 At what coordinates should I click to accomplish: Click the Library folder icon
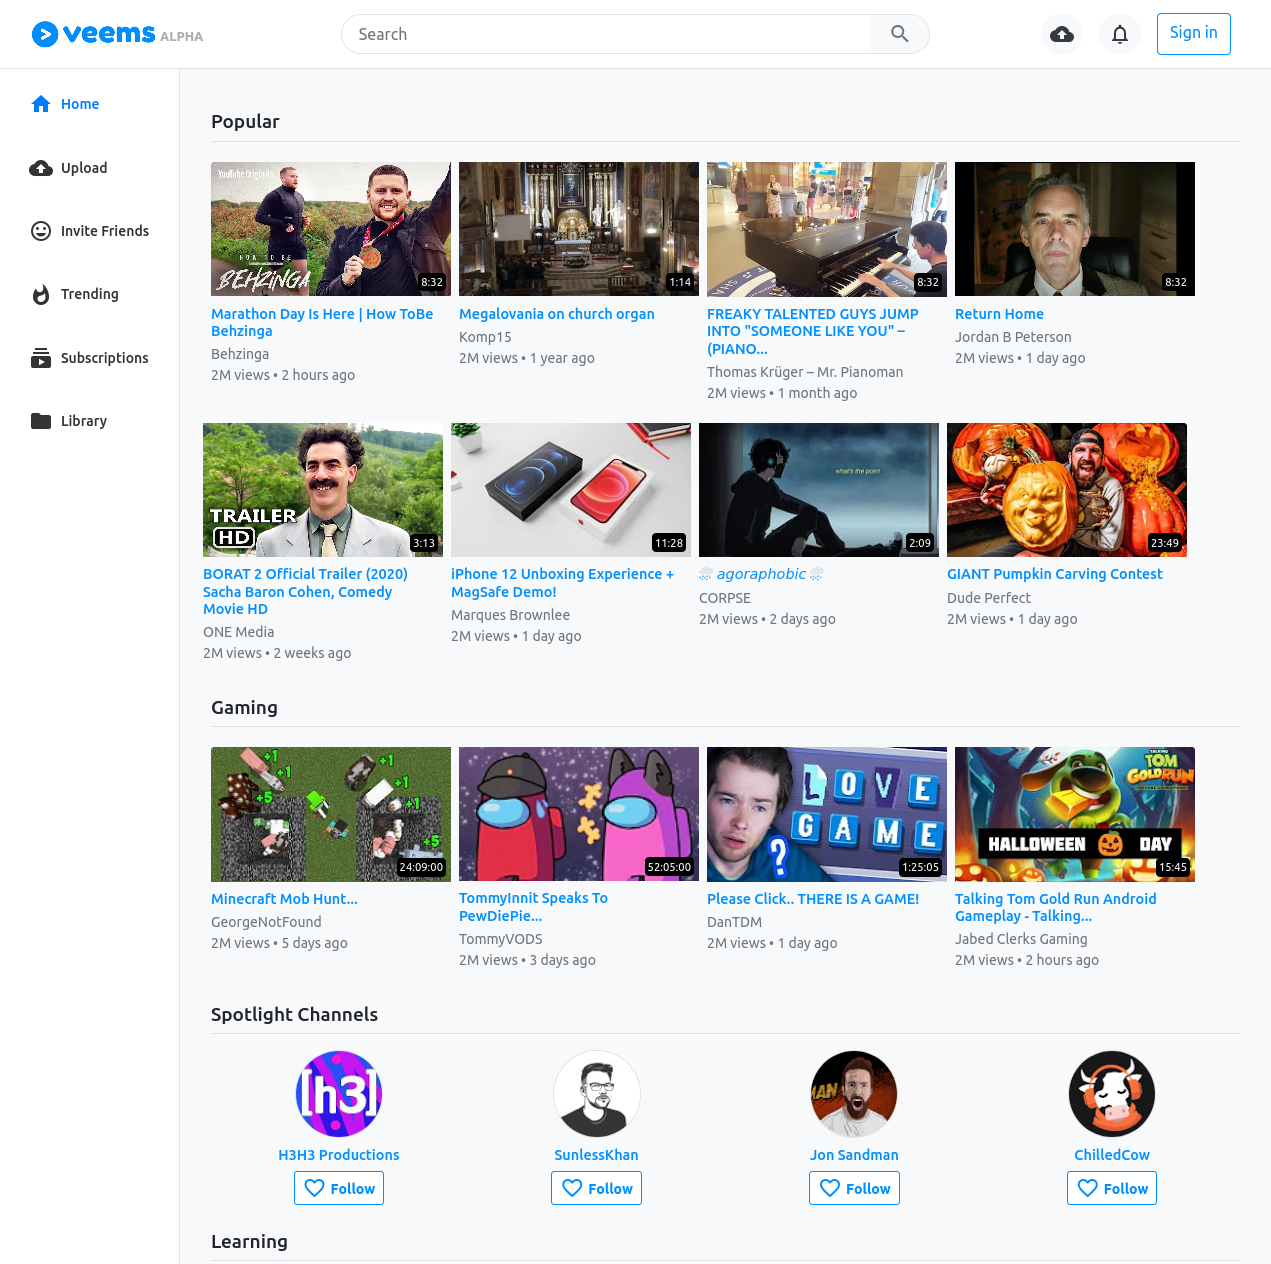[x=41, y=421]
